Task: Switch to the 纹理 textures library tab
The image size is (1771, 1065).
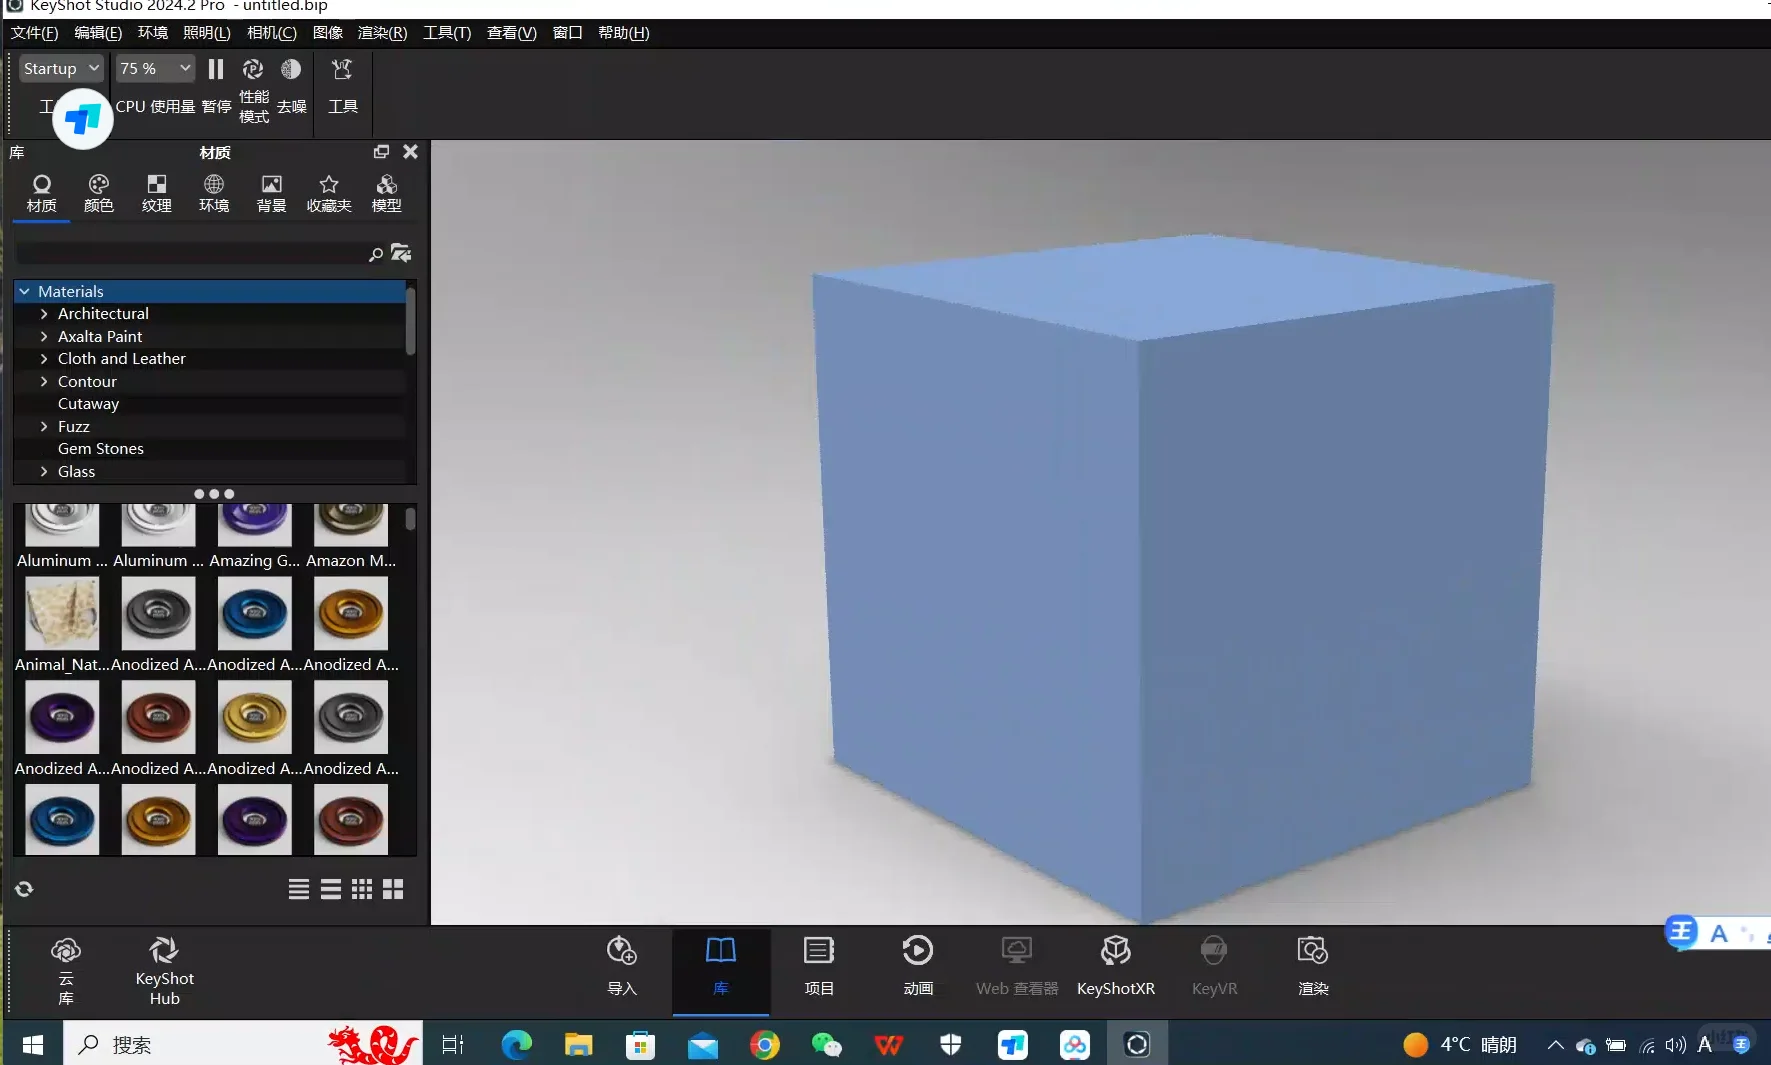Action: [157, 193]
